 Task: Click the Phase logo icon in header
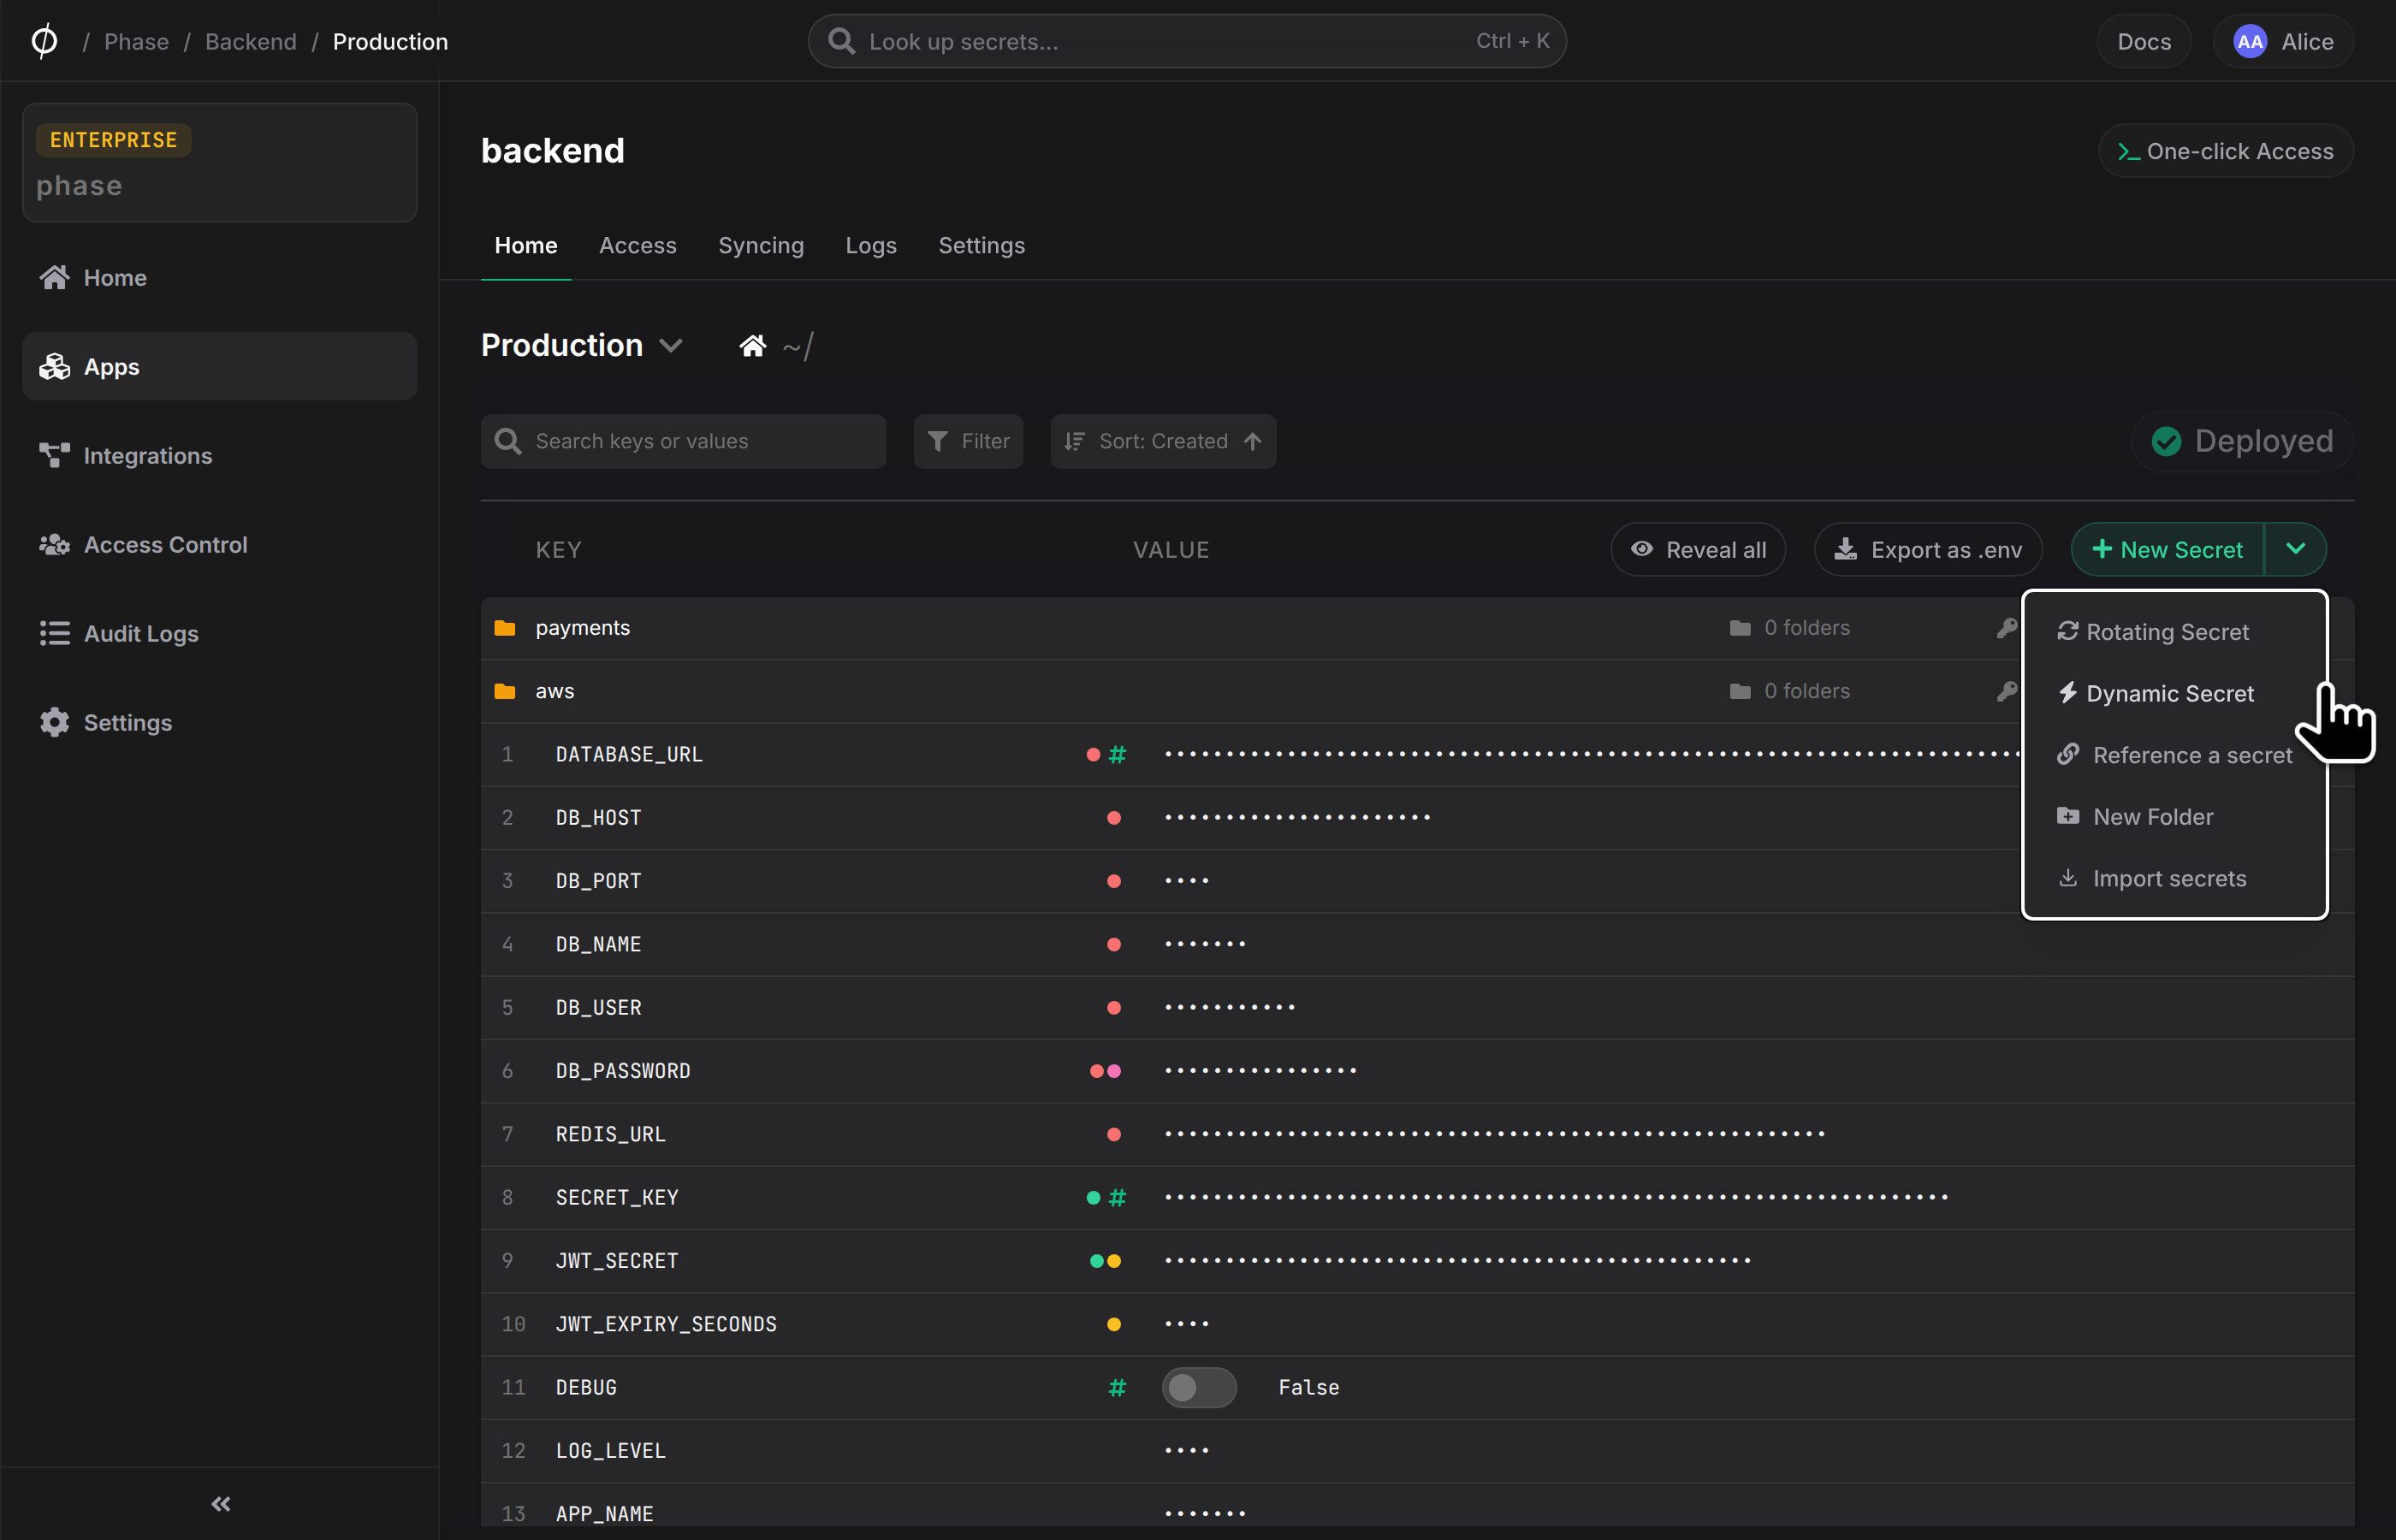tap(44, 41)
